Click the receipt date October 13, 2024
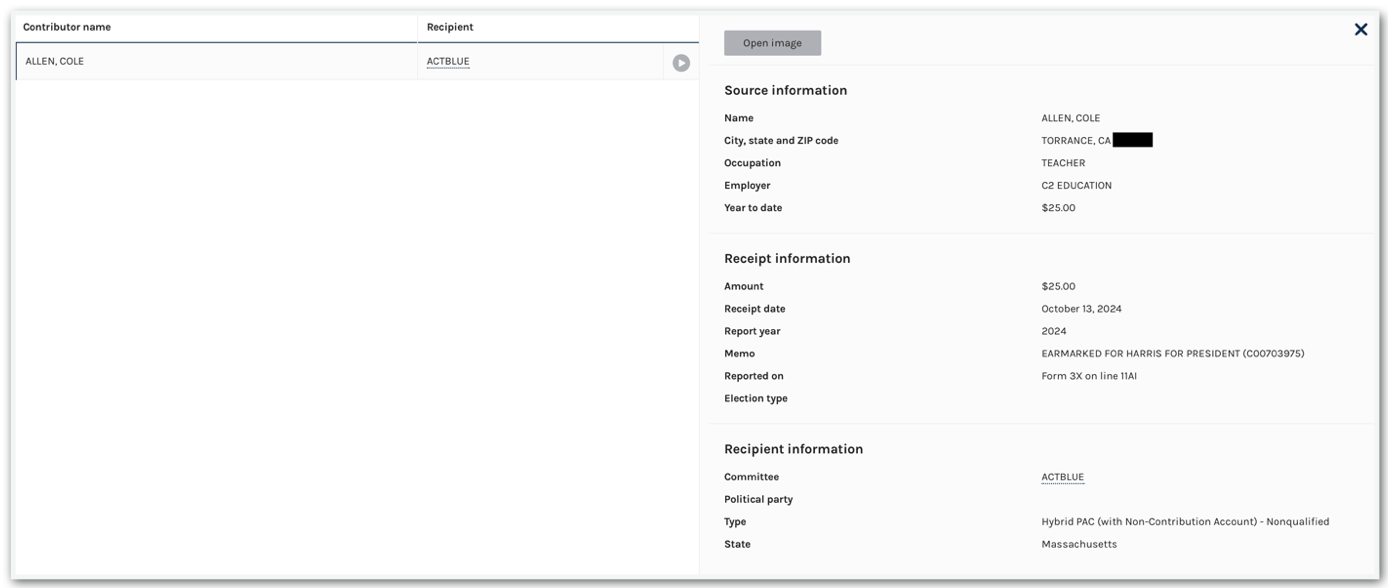1388x588 pixels. pos(1081,309)
